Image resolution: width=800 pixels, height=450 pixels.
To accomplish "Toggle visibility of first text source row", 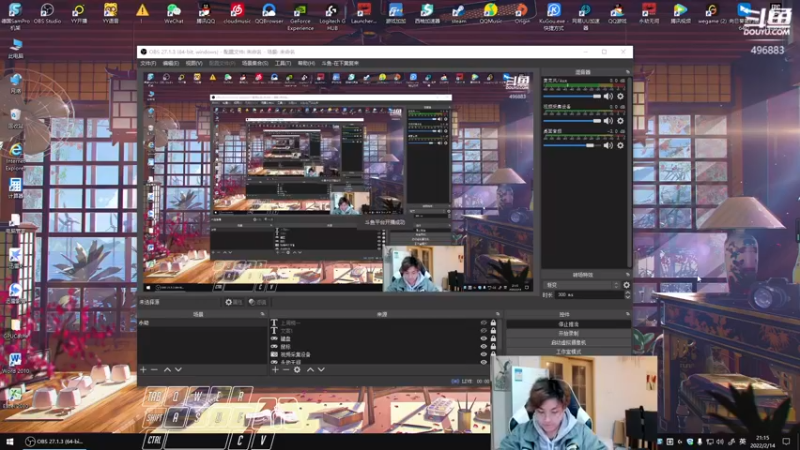I will click(483, 323).
